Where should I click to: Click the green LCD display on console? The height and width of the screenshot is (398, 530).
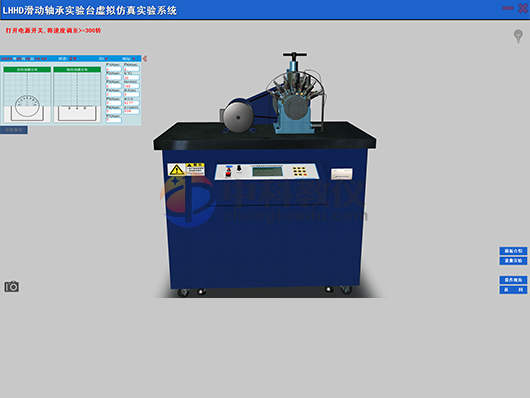(267, 171)
